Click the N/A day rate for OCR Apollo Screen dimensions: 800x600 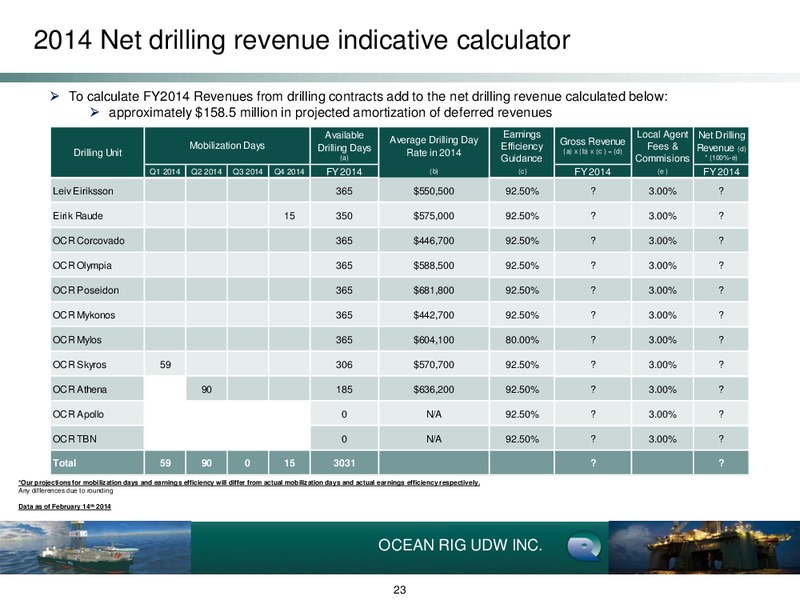[x=434, y=414]
